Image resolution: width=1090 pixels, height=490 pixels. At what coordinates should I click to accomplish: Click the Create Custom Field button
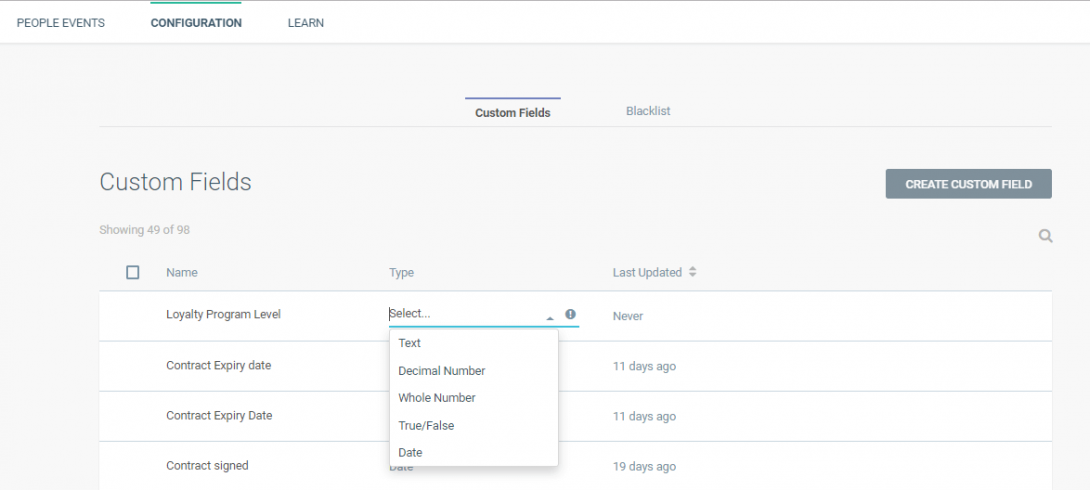[968, 184]
